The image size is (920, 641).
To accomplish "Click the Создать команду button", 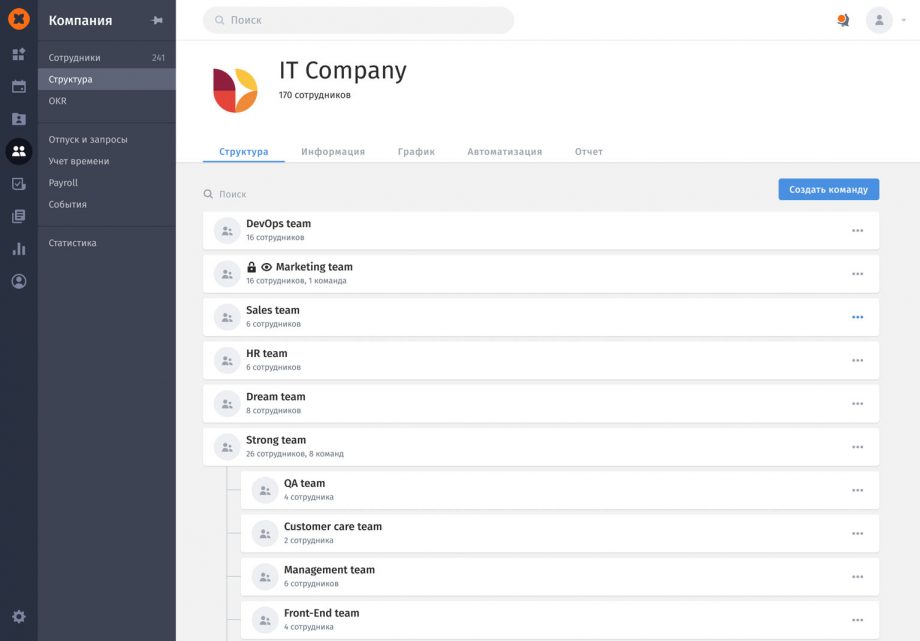I will [x=828, y=190].
